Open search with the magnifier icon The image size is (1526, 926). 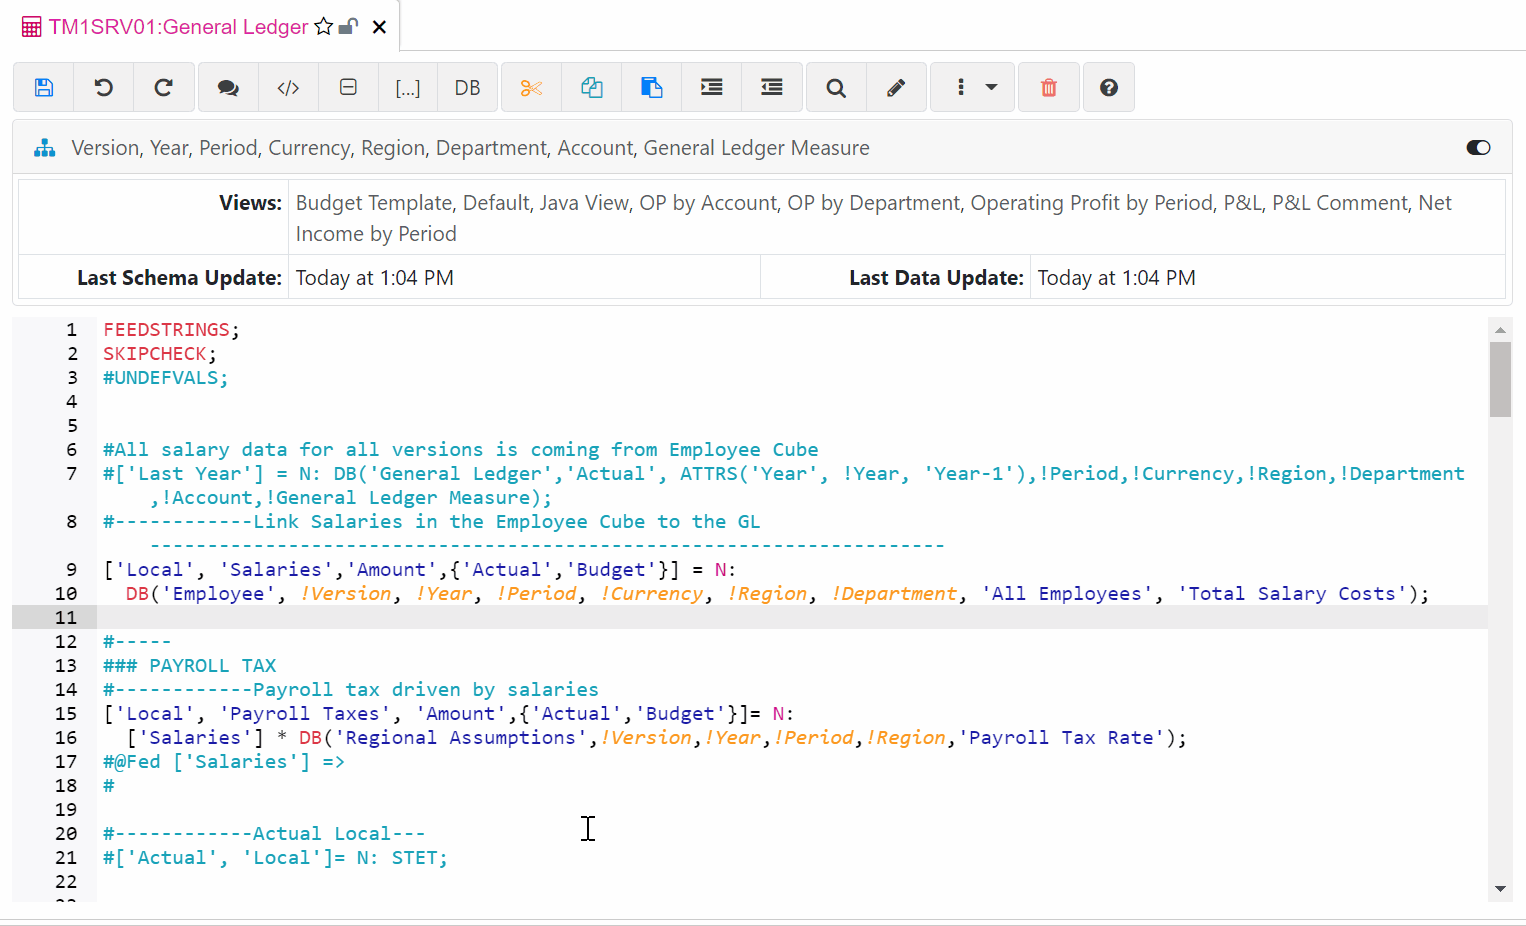click(x=835, y=87)
